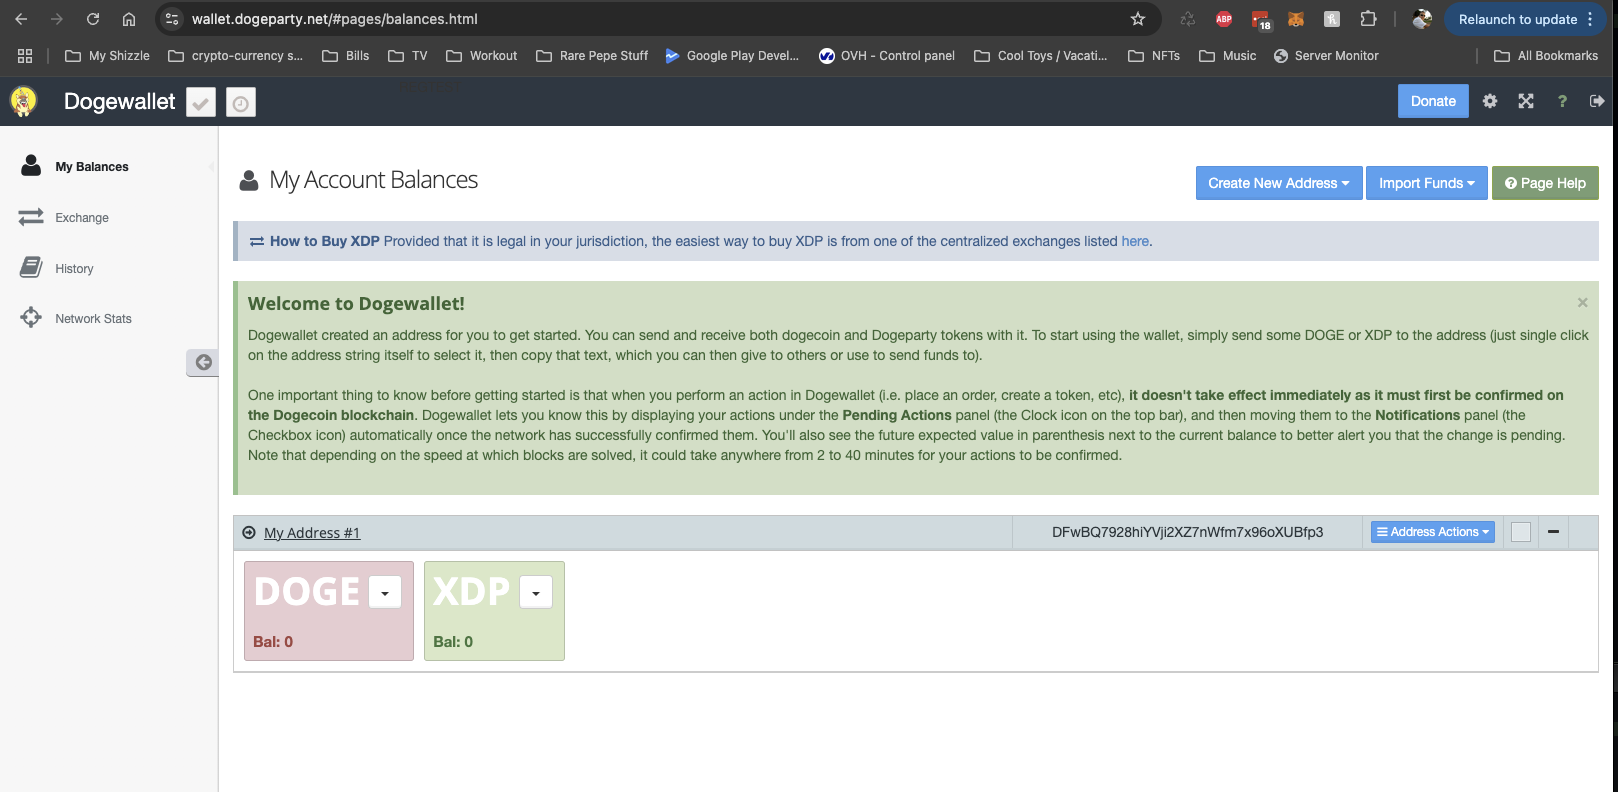Expand Create New Address dropdown
1618x792 pixels.
(x=1279, y=183)
